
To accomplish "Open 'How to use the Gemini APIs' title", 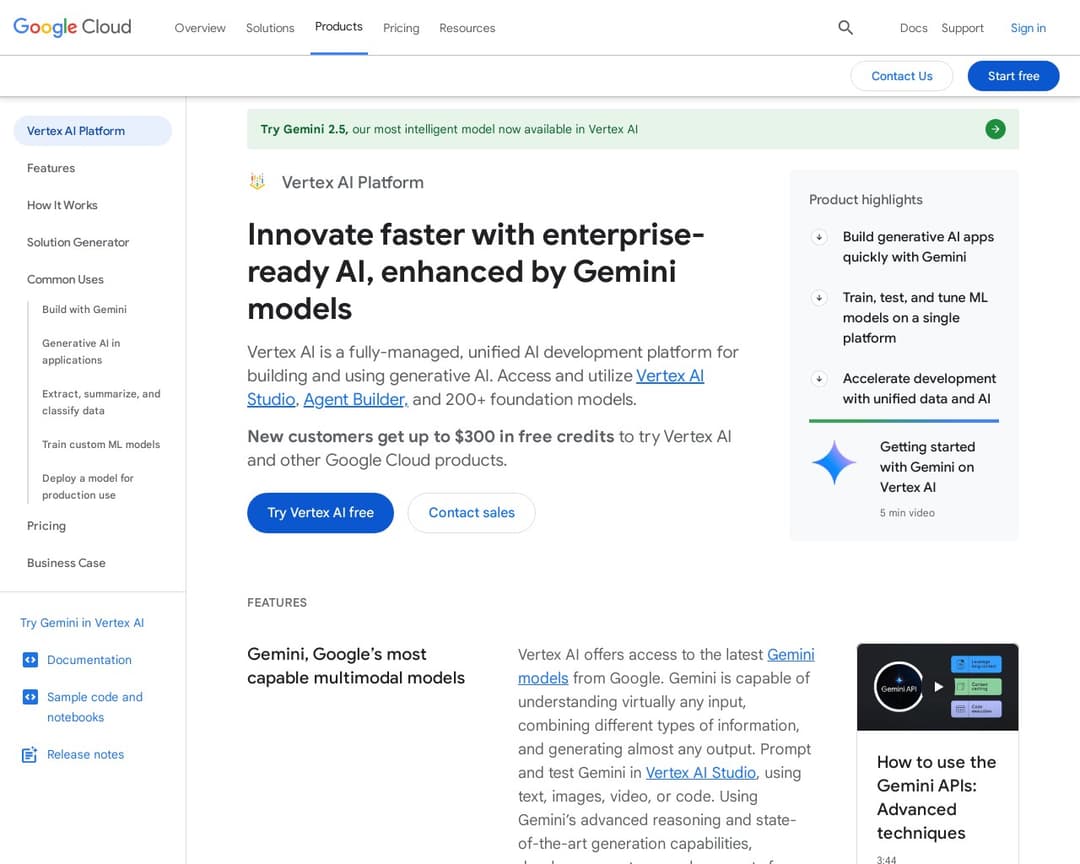I will [x=936, y=798].
